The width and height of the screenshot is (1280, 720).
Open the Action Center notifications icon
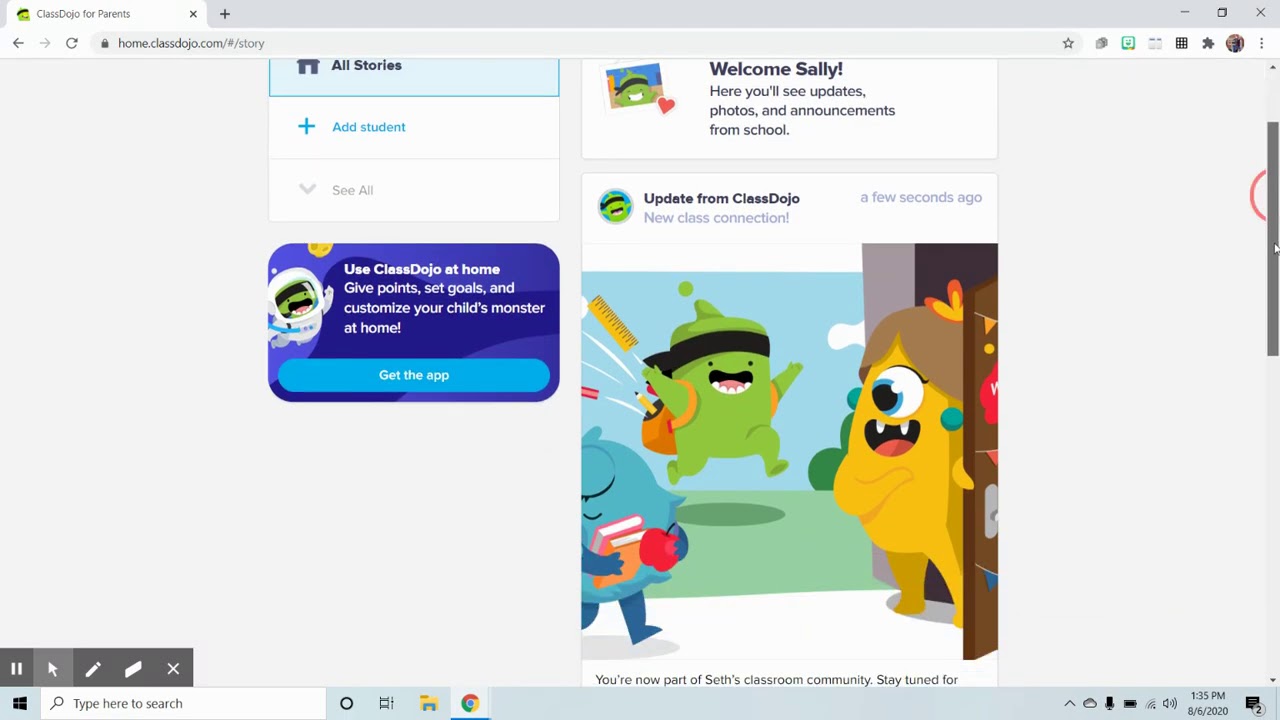click(x=1254, y=703)
